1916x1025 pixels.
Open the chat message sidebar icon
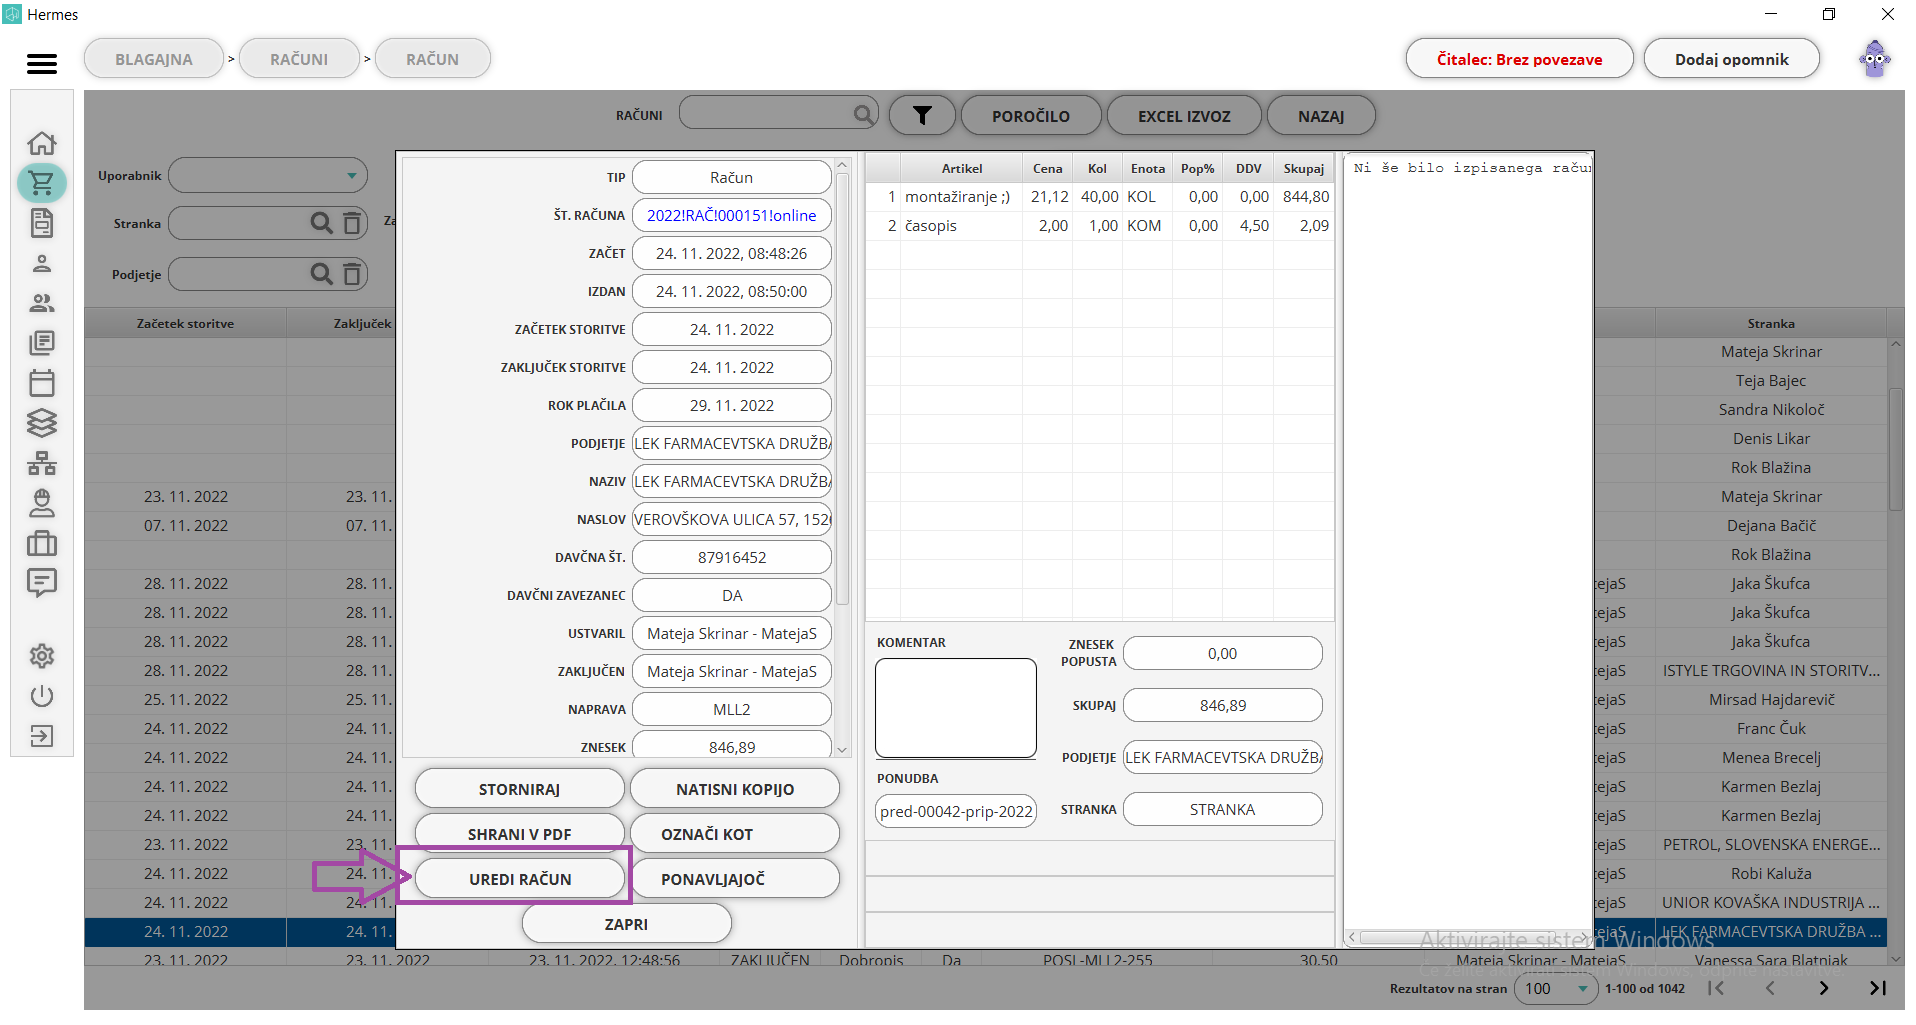point(42,583)
